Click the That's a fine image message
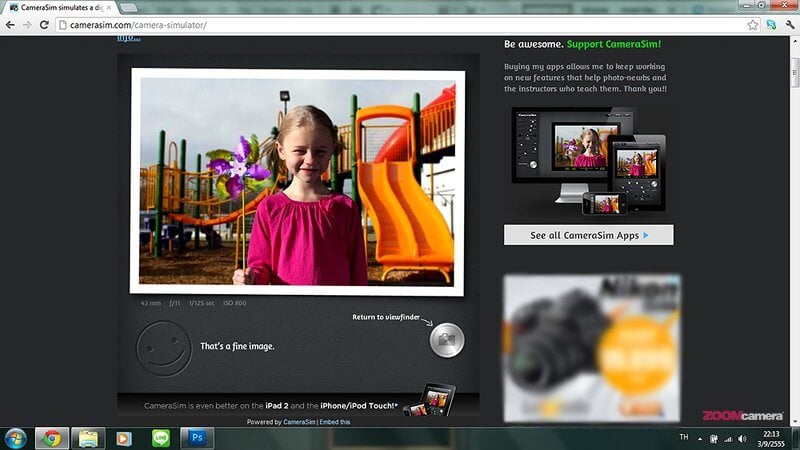This screenshot has width=800, height=450. 237,346
